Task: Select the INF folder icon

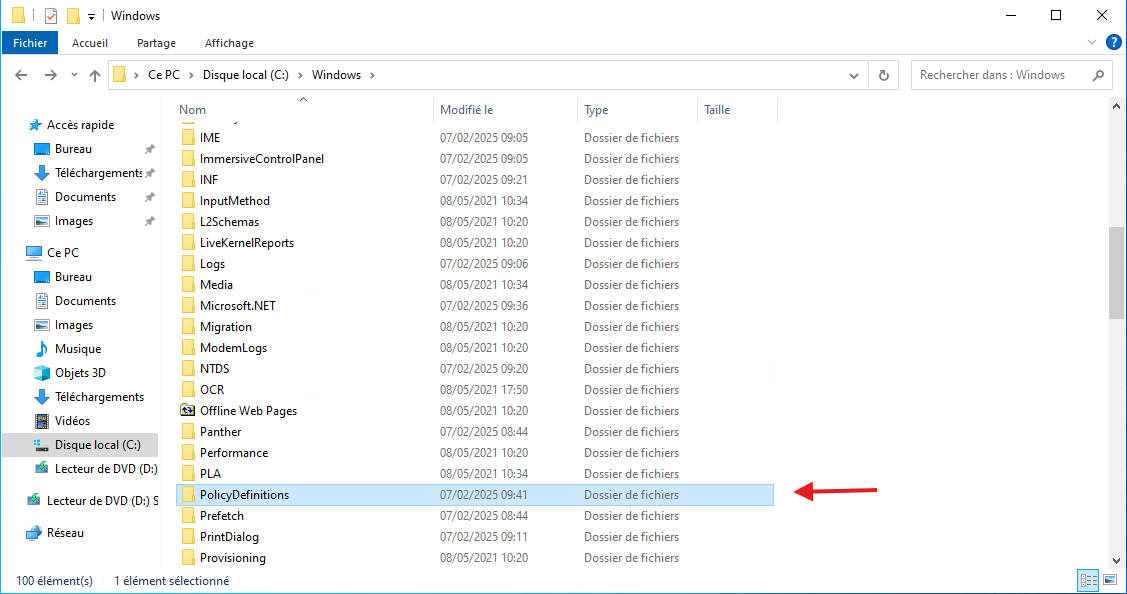Action: (188, 180)
